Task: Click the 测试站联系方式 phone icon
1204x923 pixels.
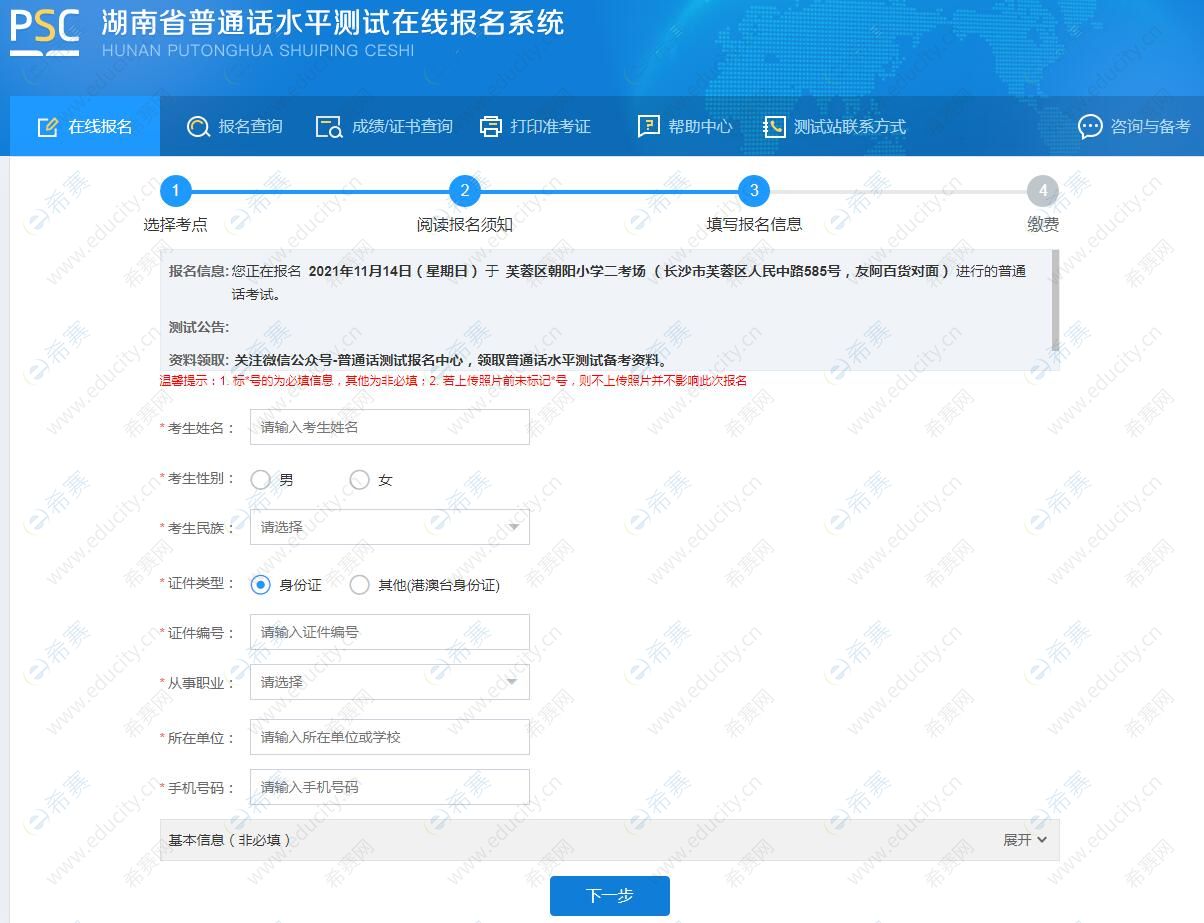Action: click(774, 127)
